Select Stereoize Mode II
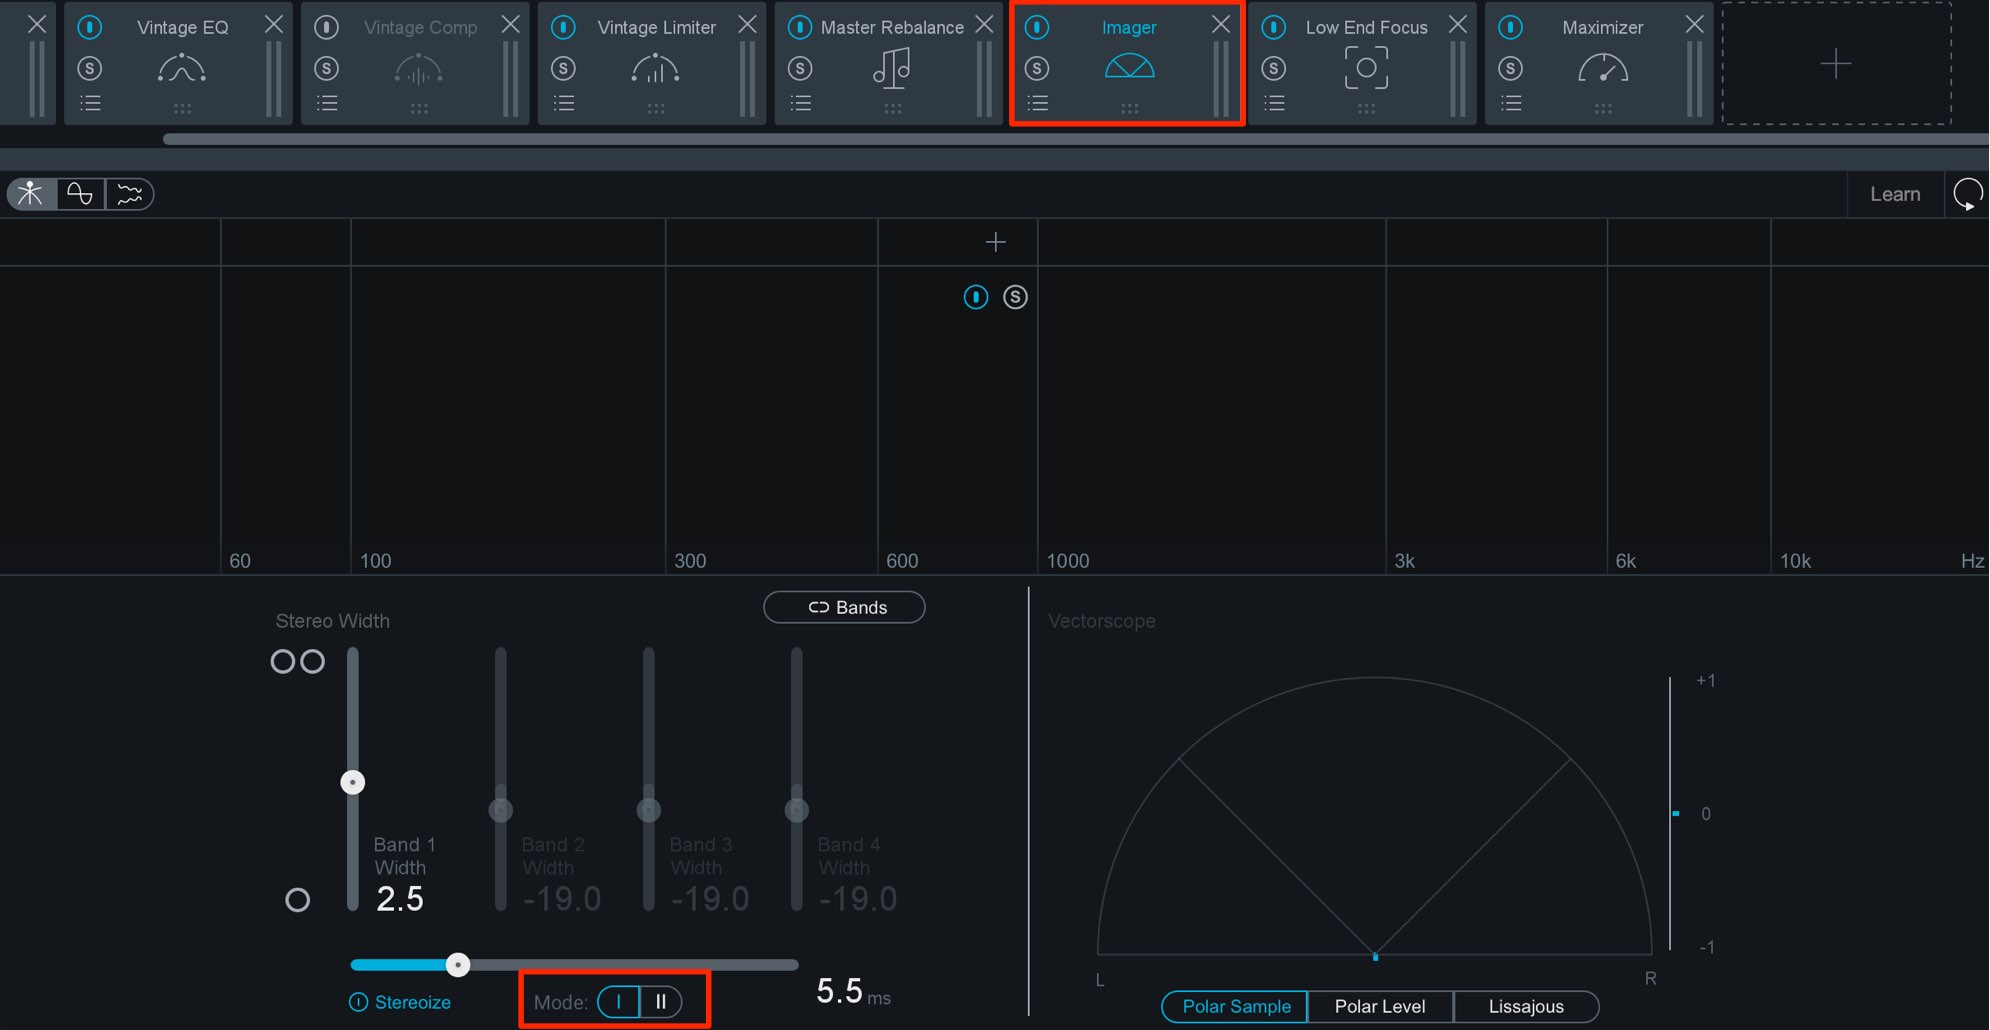This screenshot has height=1030, width=1990. (661, 1001)
